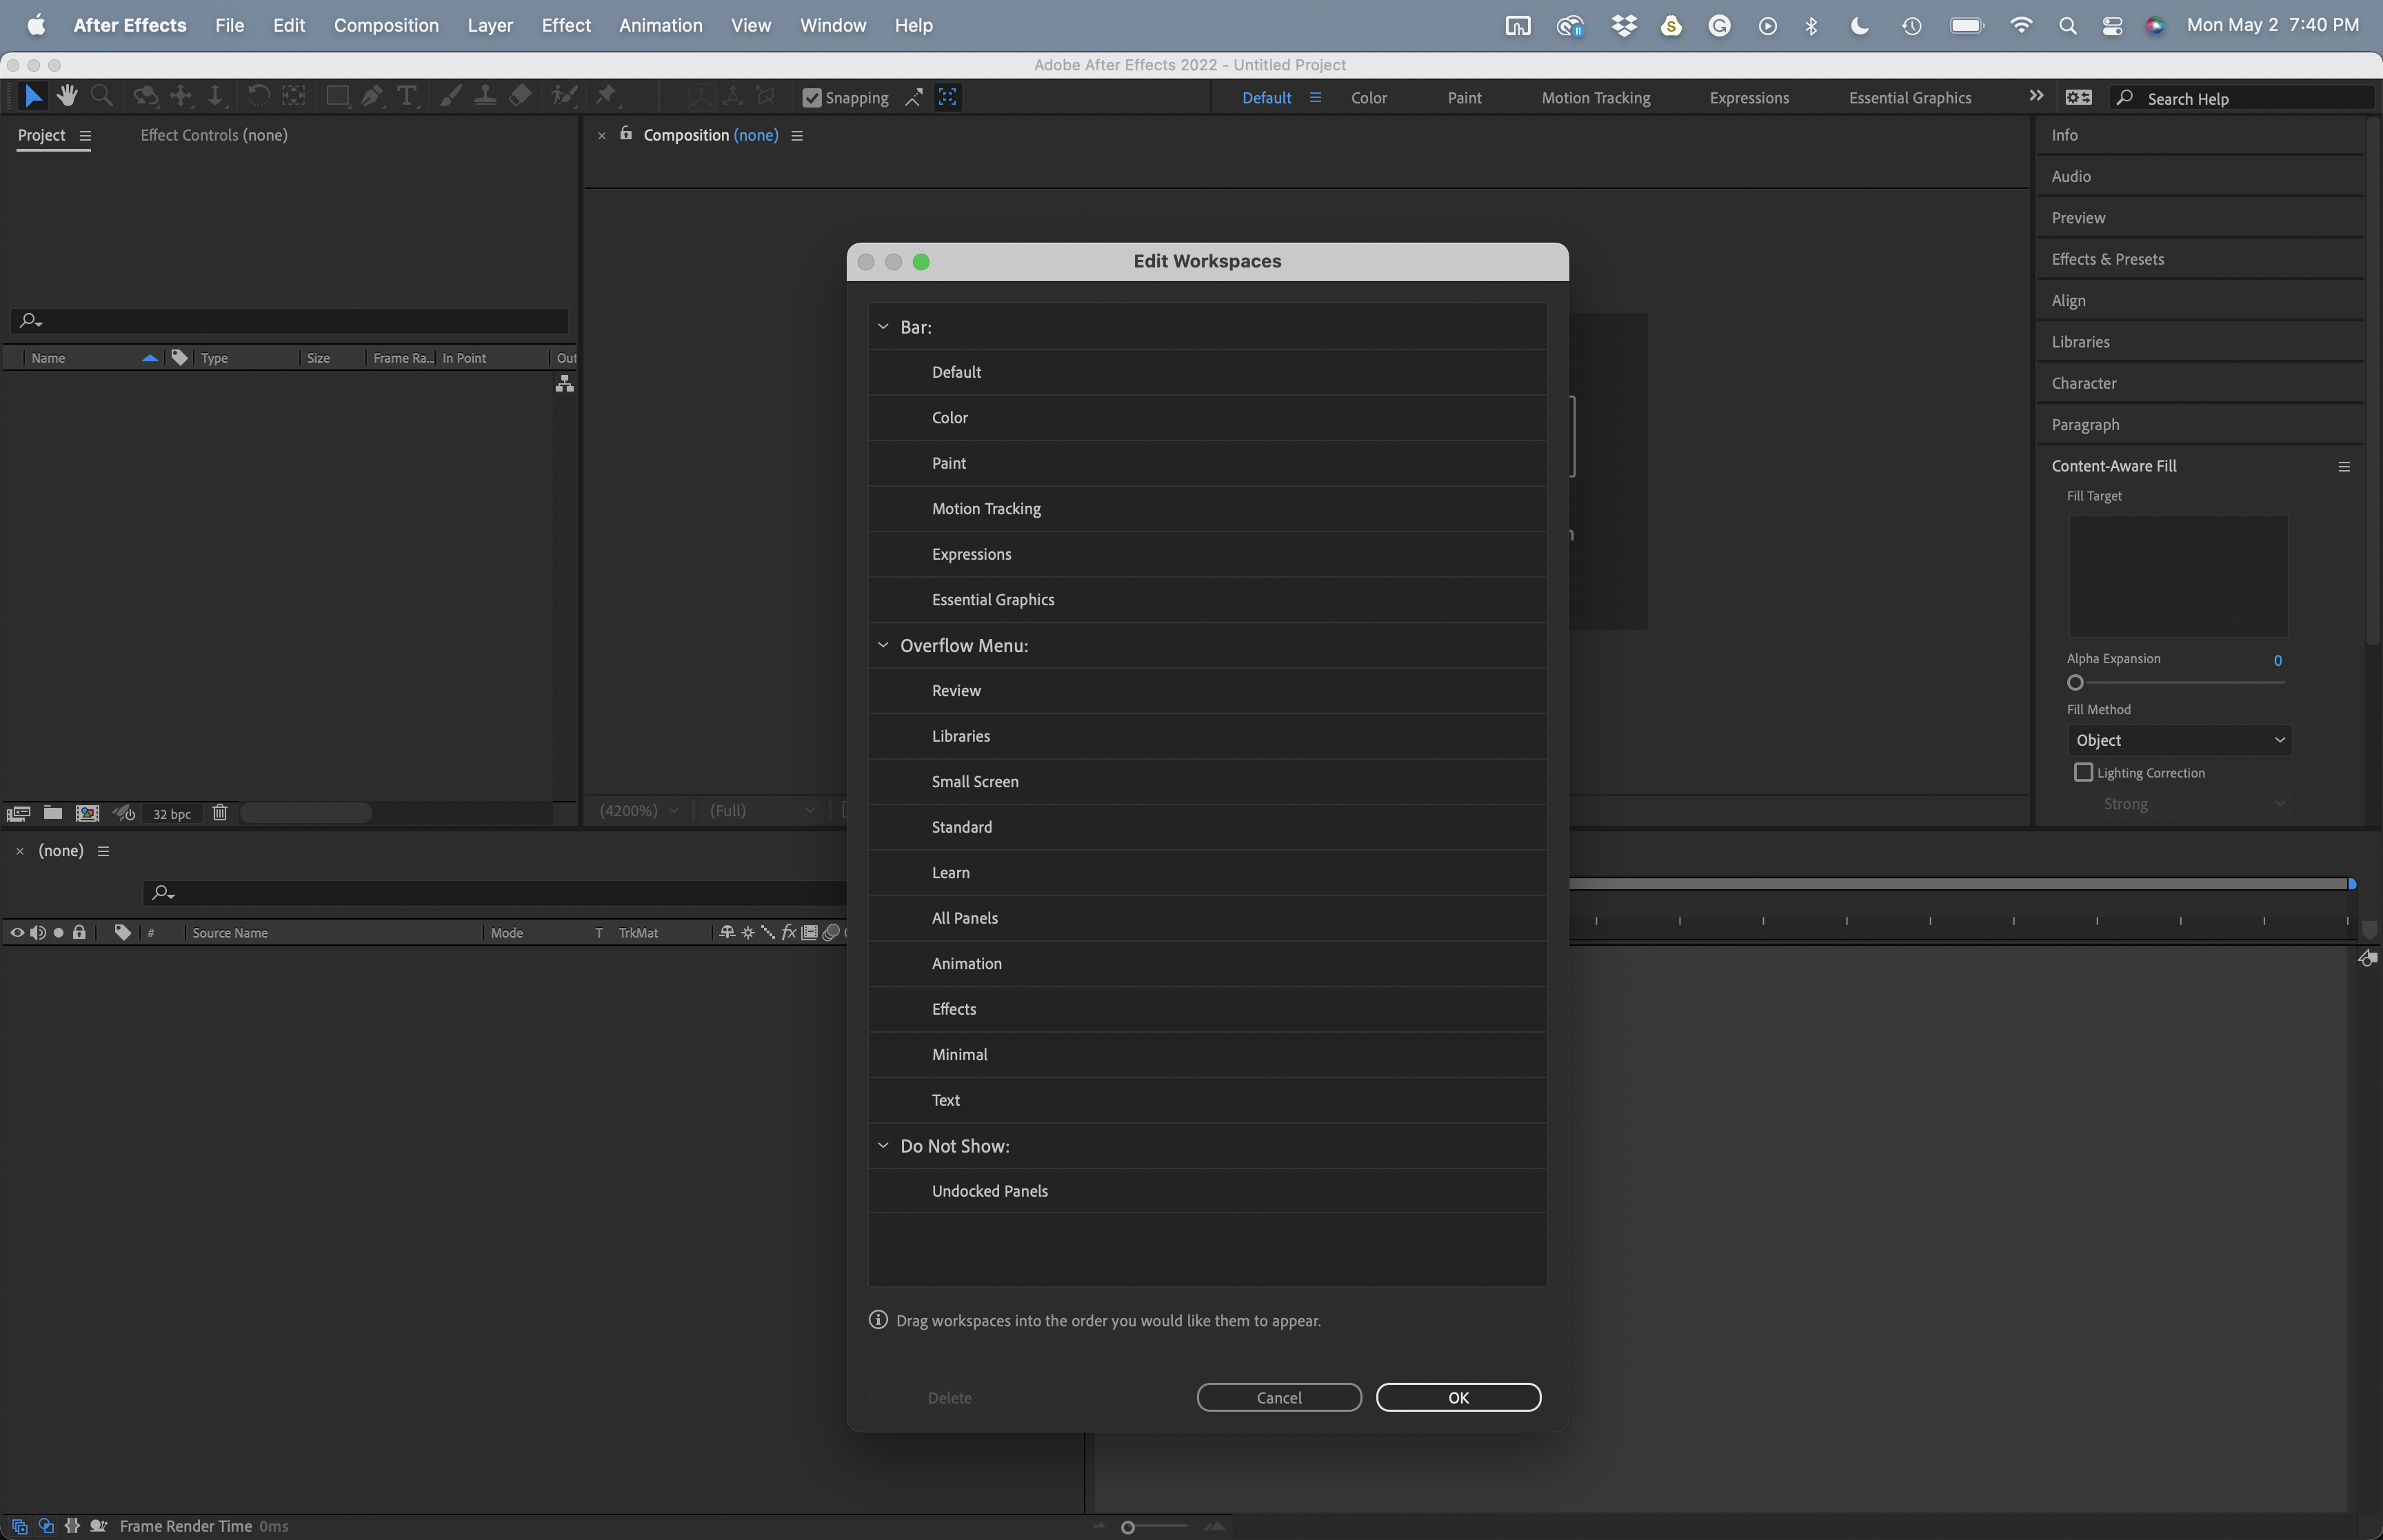Check the Lighting Correction option

click(x=2084, y=772)
